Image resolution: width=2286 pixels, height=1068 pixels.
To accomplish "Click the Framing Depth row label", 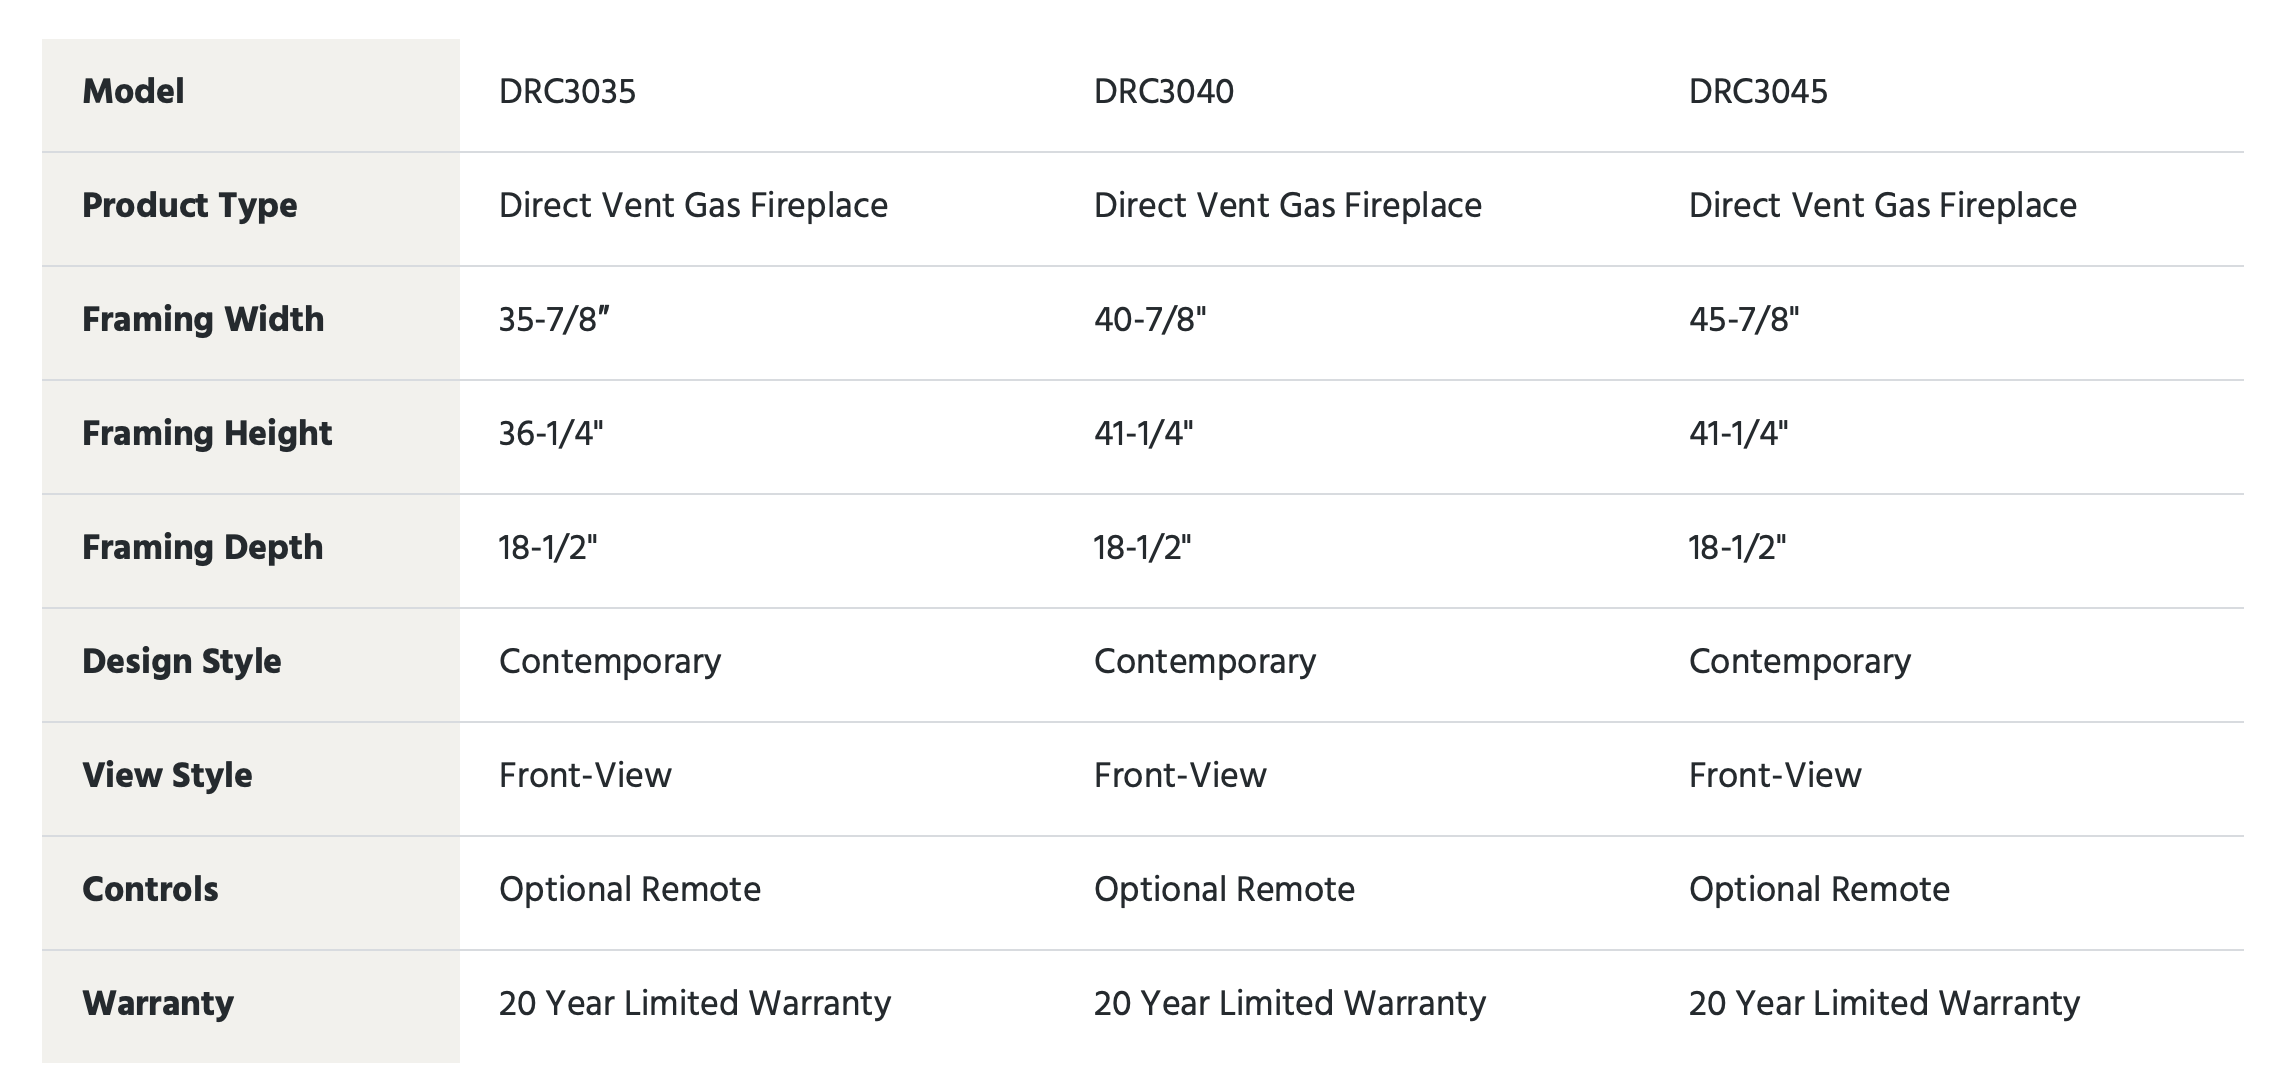I will pyautogui.click(x=203, y=548).
